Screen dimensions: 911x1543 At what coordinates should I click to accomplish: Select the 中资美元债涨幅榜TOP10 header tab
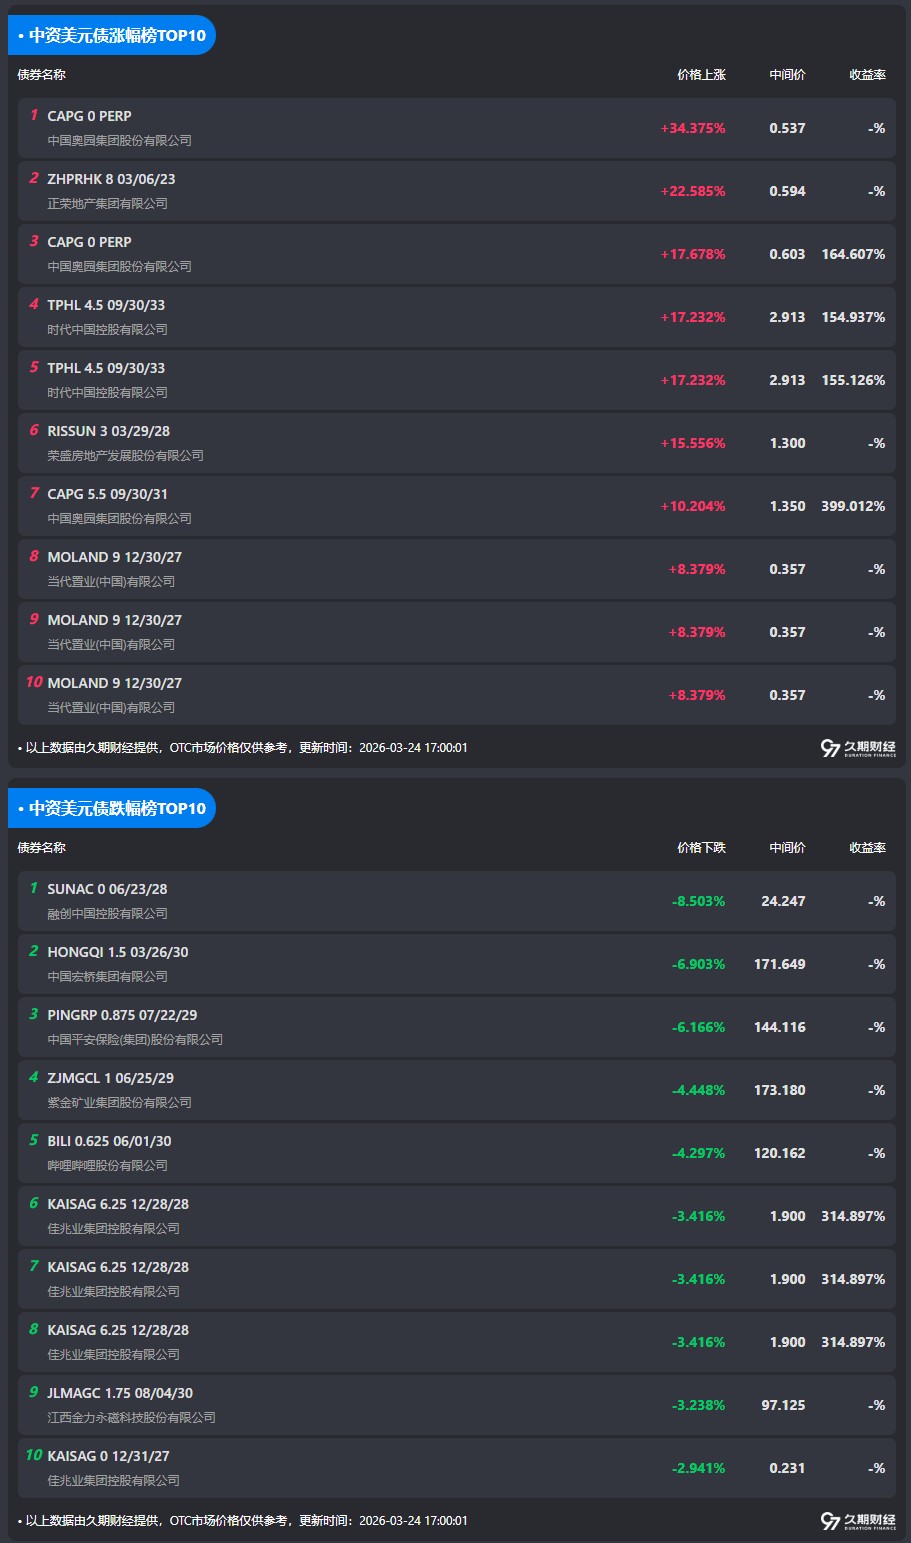pyautogui.click(x=112, y=36)
